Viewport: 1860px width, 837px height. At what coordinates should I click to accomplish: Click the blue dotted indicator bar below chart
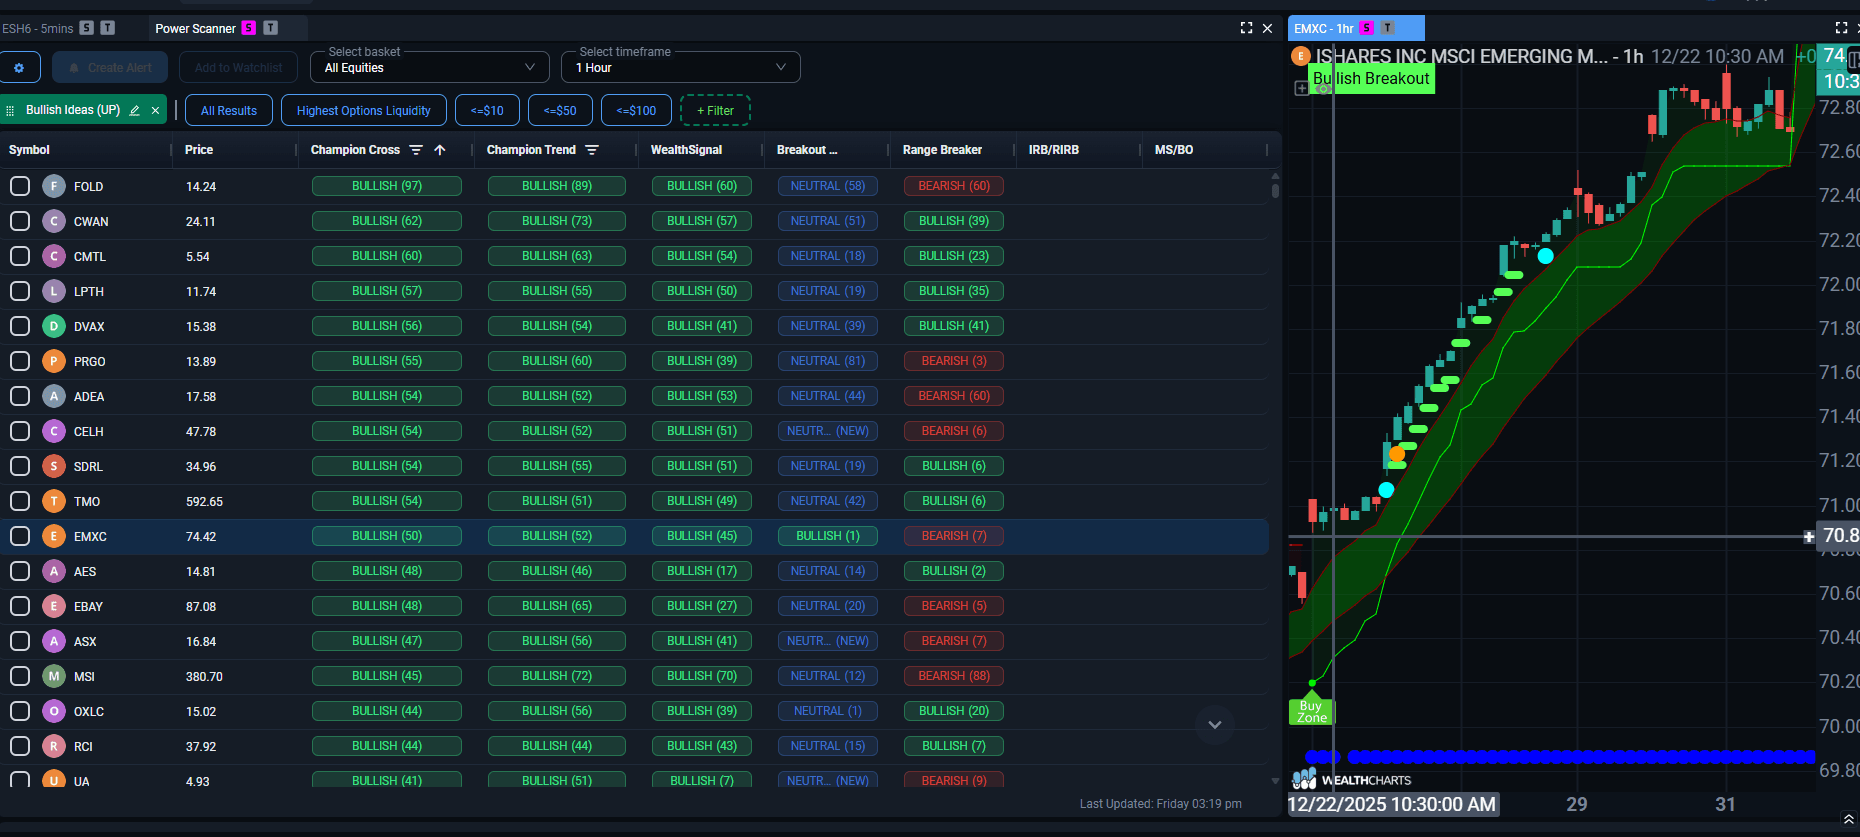tap(1560, 757)
